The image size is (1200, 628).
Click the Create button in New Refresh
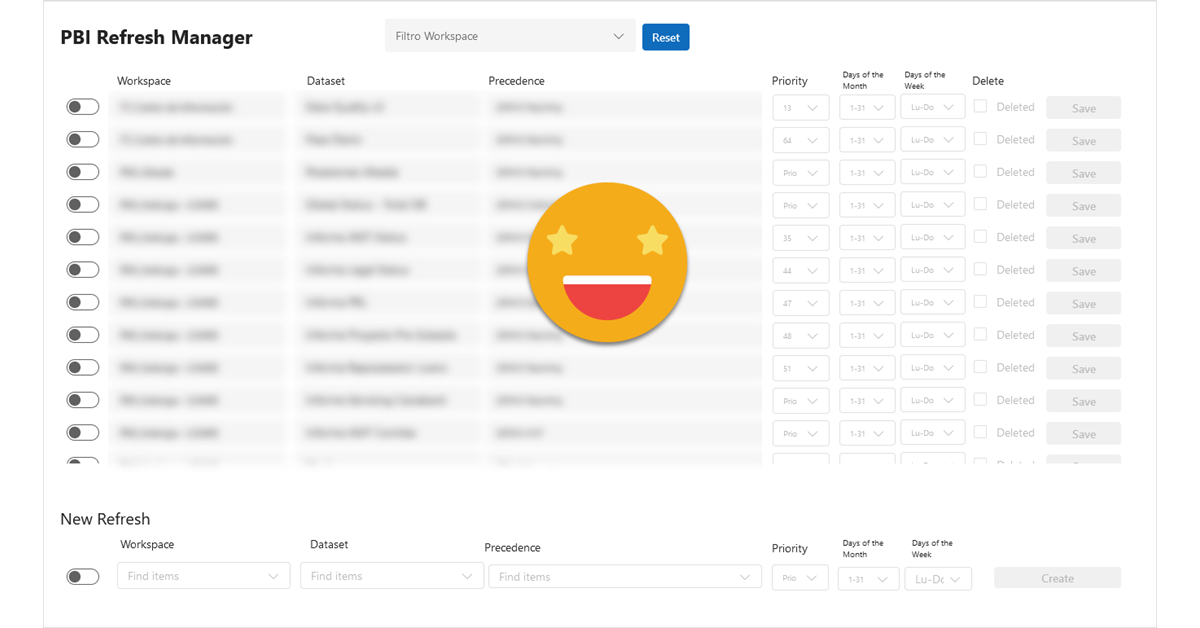[x=1057, y=578]
